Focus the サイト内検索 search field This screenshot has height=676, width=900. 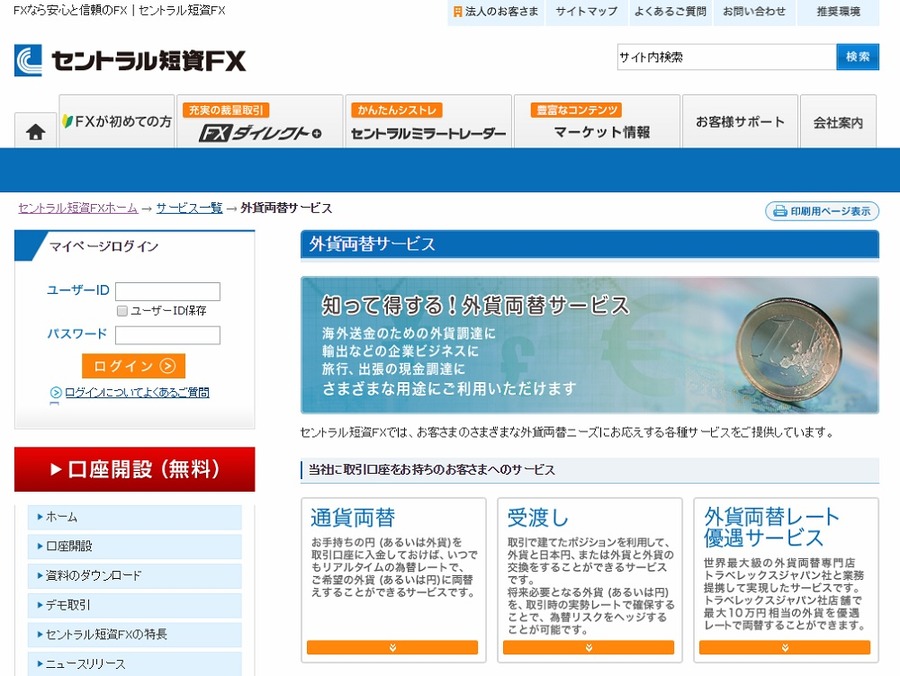(x=727, y=57)
